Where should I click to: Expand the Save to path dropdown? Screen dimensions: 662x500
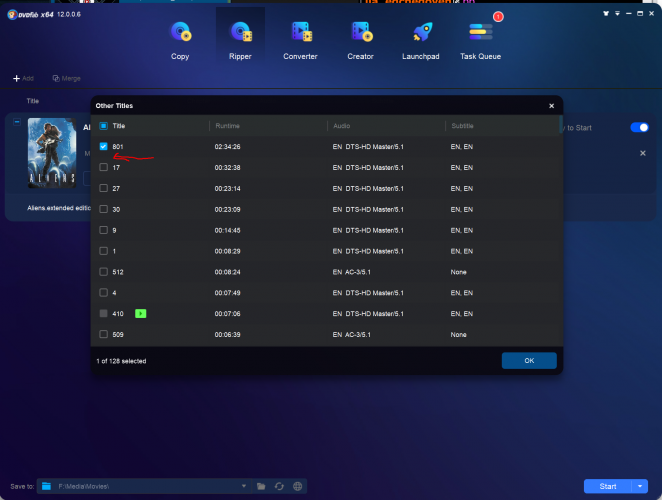(x=243, y=486)
